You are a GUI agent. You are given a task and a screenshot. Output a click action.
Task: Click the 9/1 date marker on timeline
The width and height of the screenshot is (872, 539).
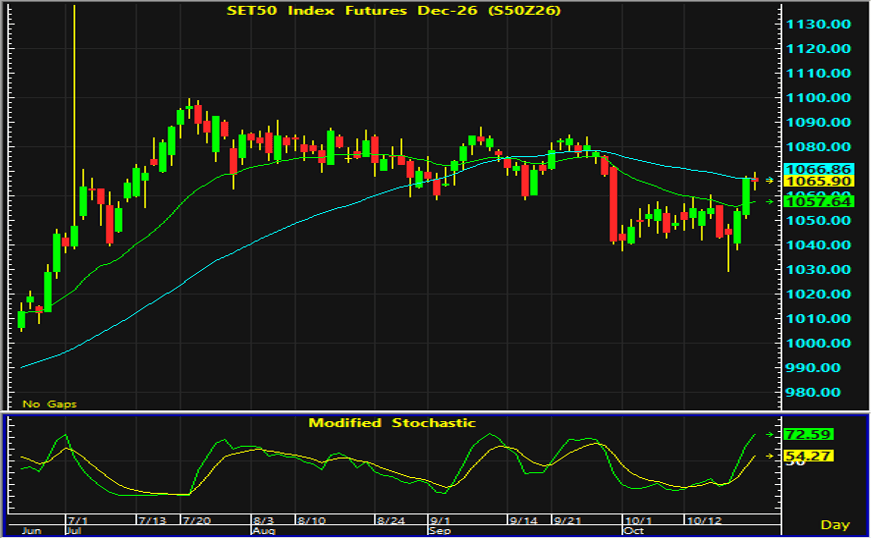[440, 521]
